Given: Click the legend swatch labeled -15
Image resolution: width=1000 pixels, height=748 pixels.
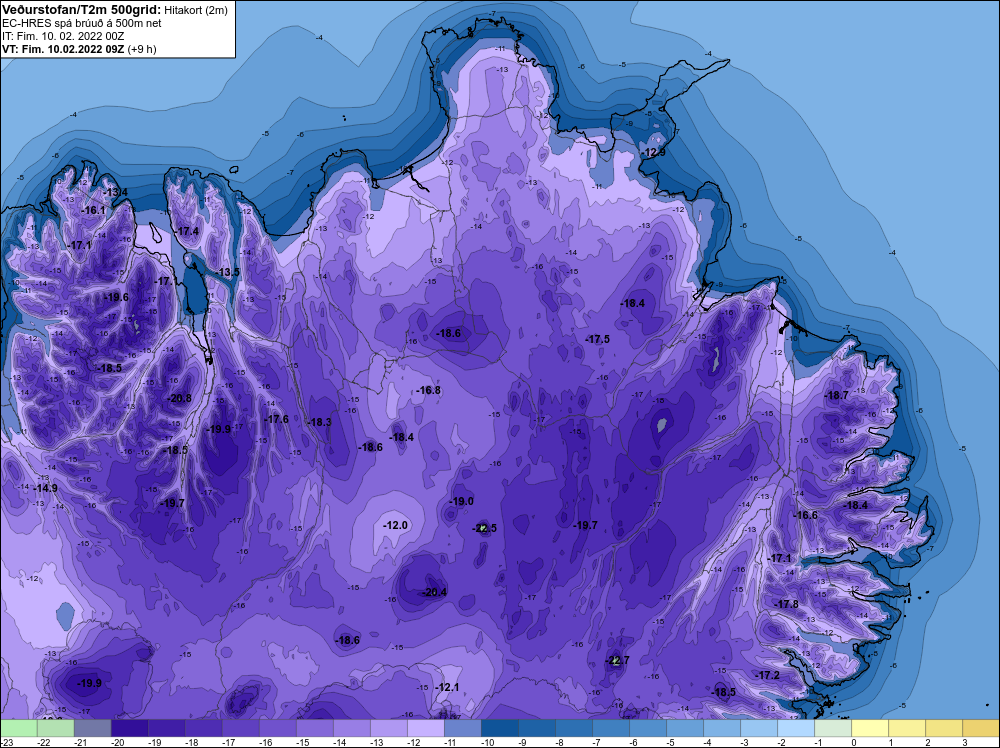Looking at the screenshot, I should (x=314, y=728).
